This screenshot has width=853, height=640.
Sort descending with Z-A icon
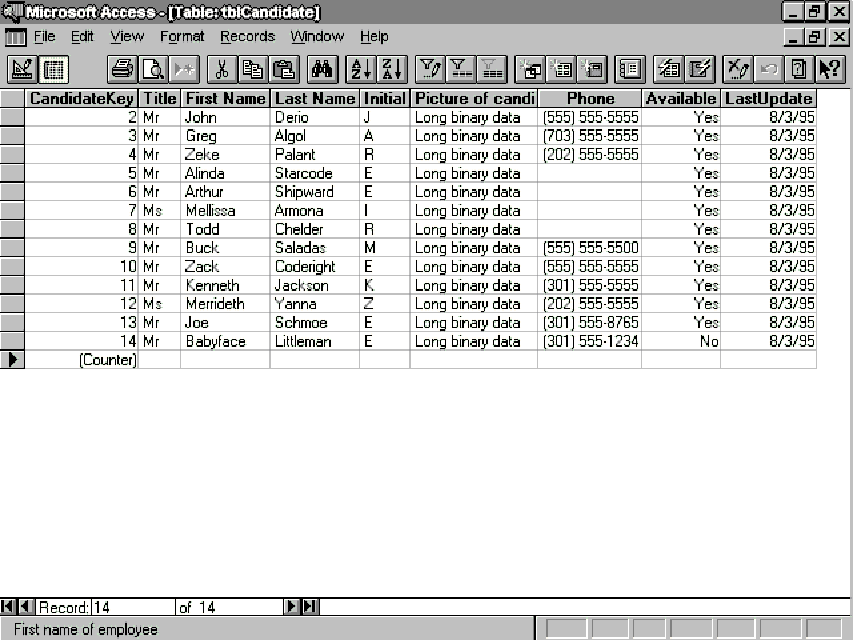click(x=391, y=69)
